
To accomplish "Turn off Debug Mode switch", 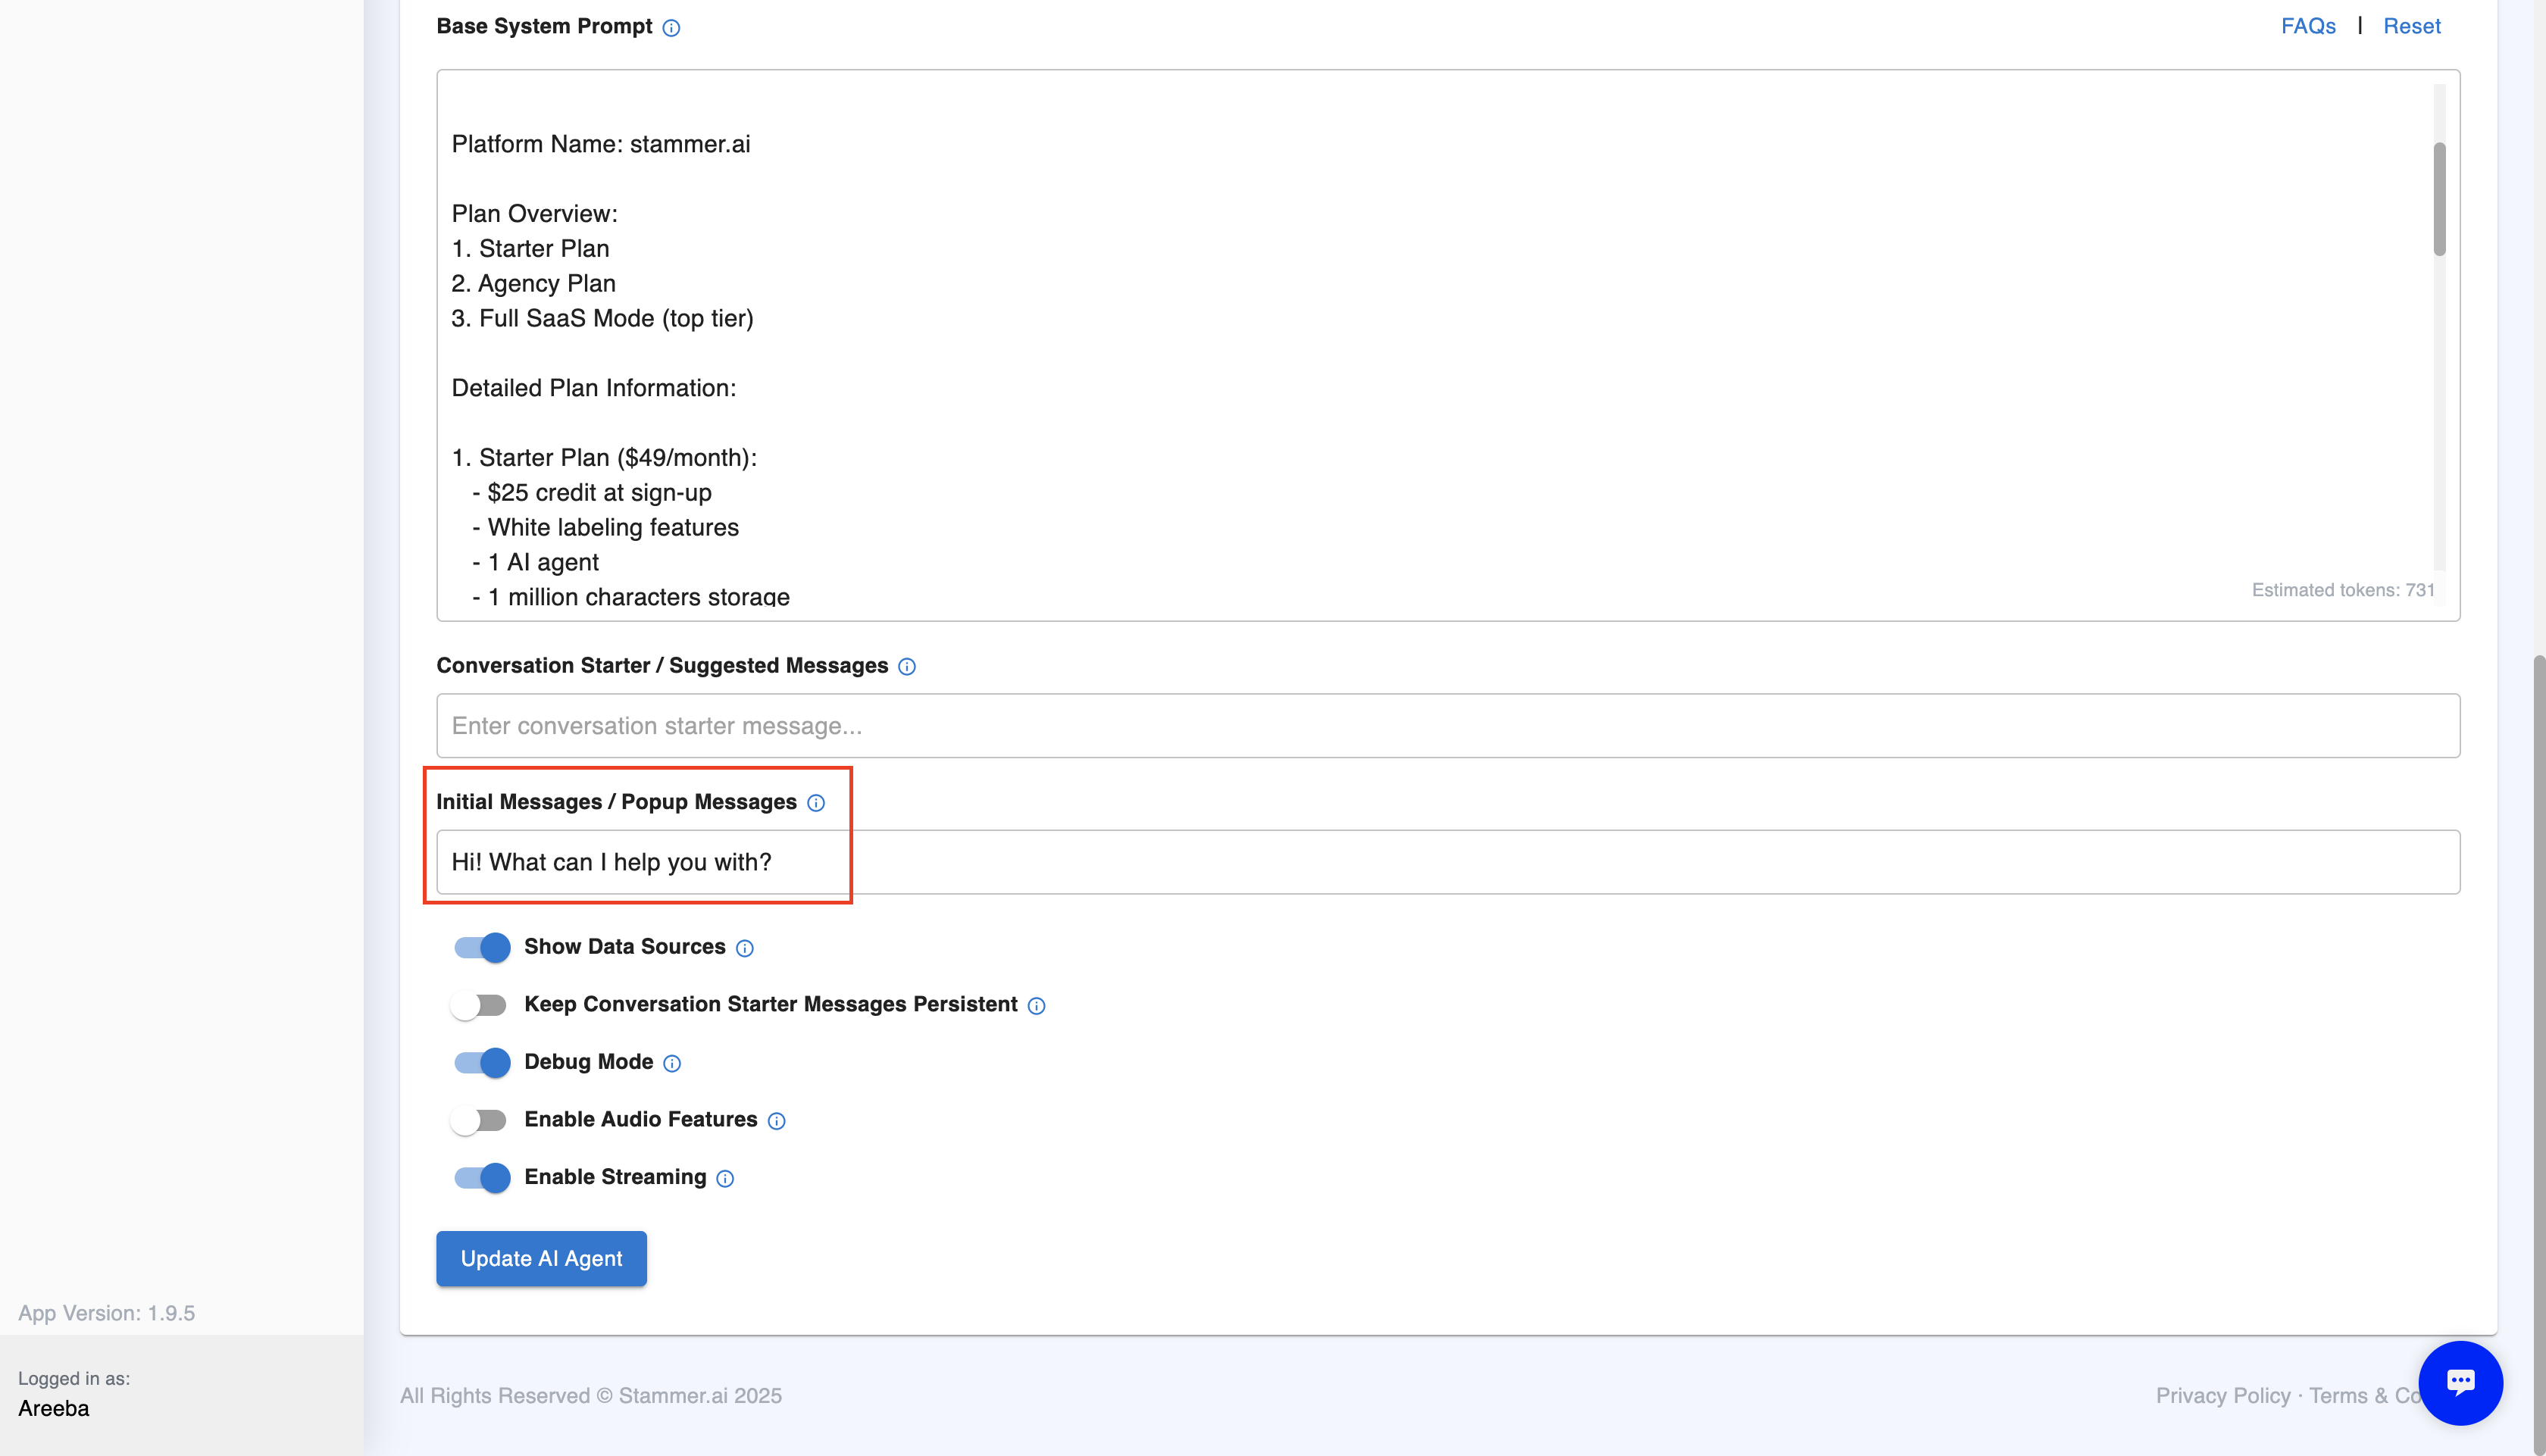I will click(481, 1062).
